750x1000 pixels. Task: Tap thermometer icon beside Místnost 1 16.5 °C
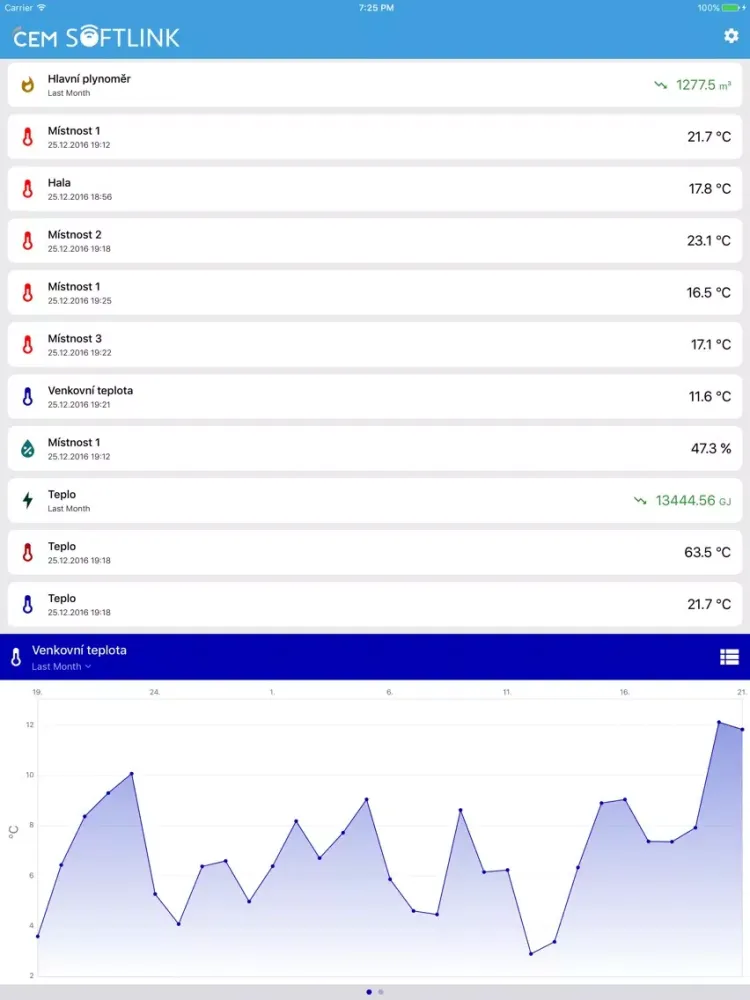pyautogui.click(x=27, y=293)
